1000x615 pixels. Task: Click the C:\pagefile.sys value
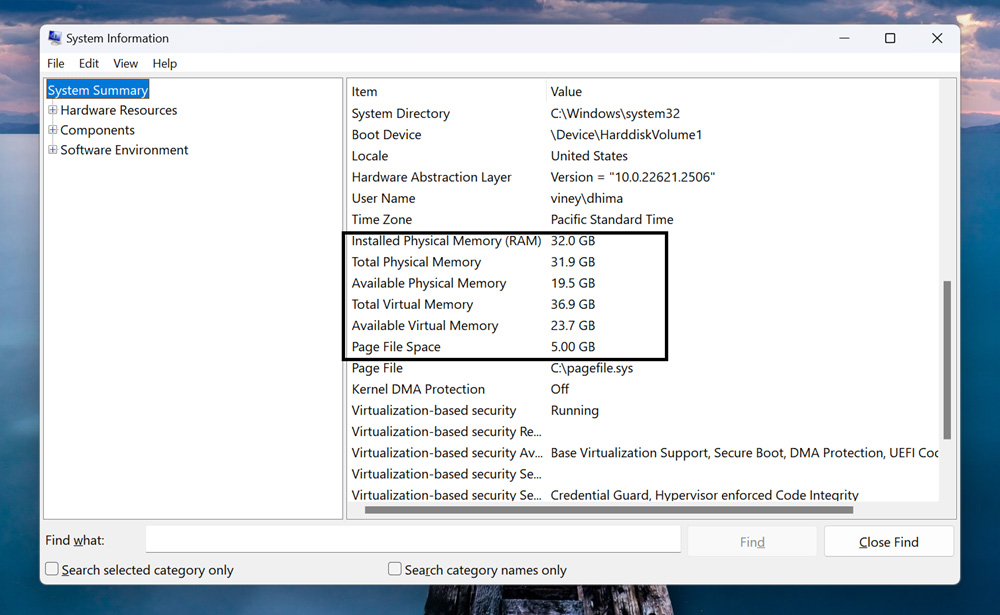pos(591,367)
